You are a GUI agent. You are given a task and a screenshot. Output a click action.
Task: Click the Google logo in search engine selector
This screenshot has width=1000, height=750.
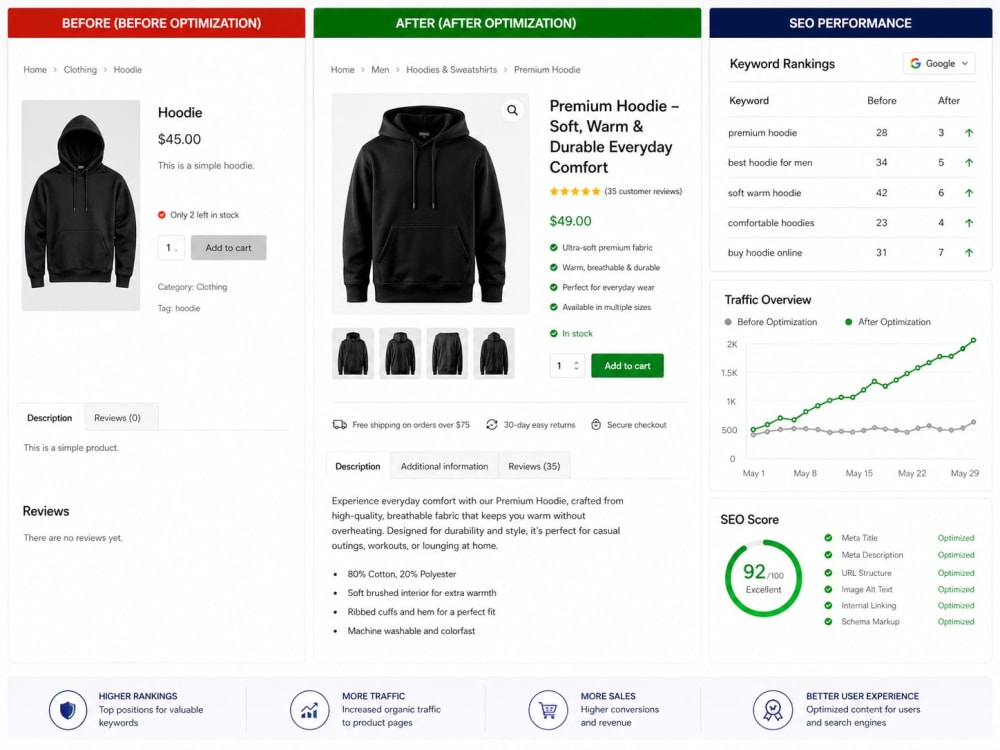tap(916, 64)
